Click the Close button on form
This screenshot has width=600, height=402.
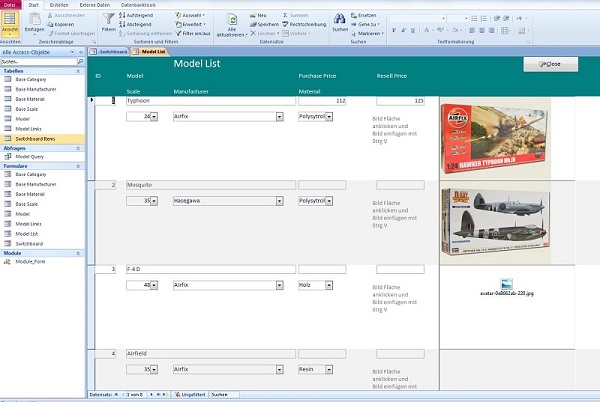[x=551, y=64]
